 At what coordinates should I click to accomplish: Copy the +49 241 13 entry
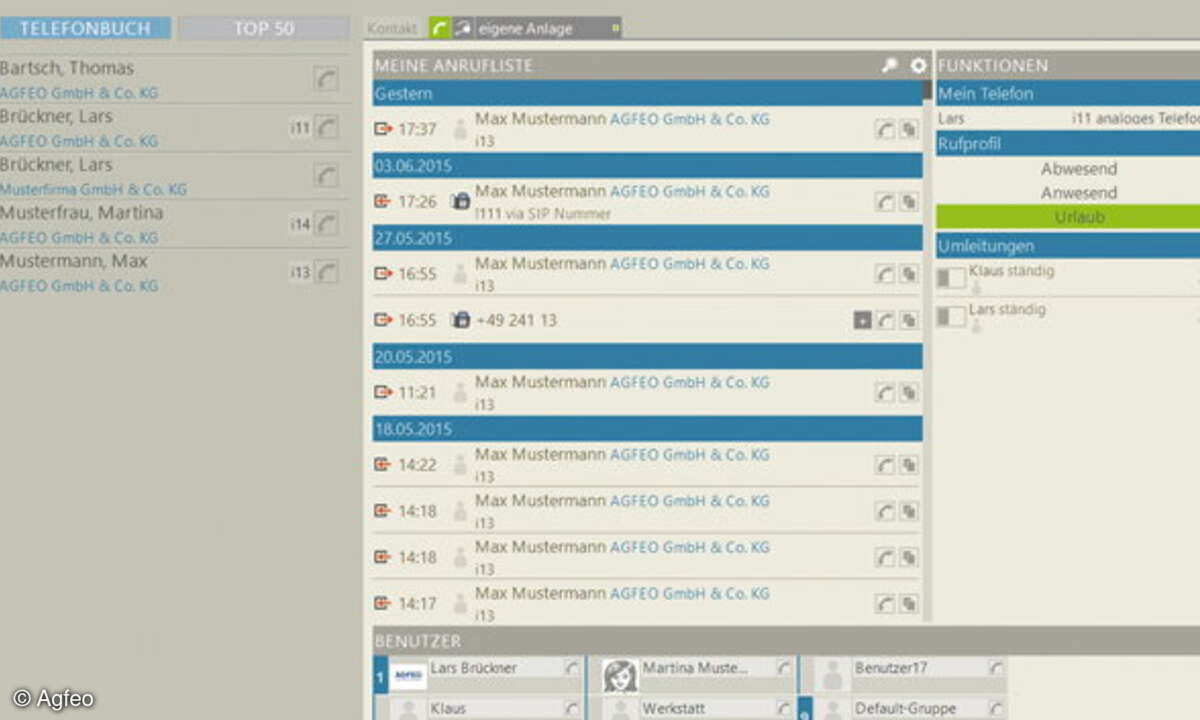pos(908,320)
